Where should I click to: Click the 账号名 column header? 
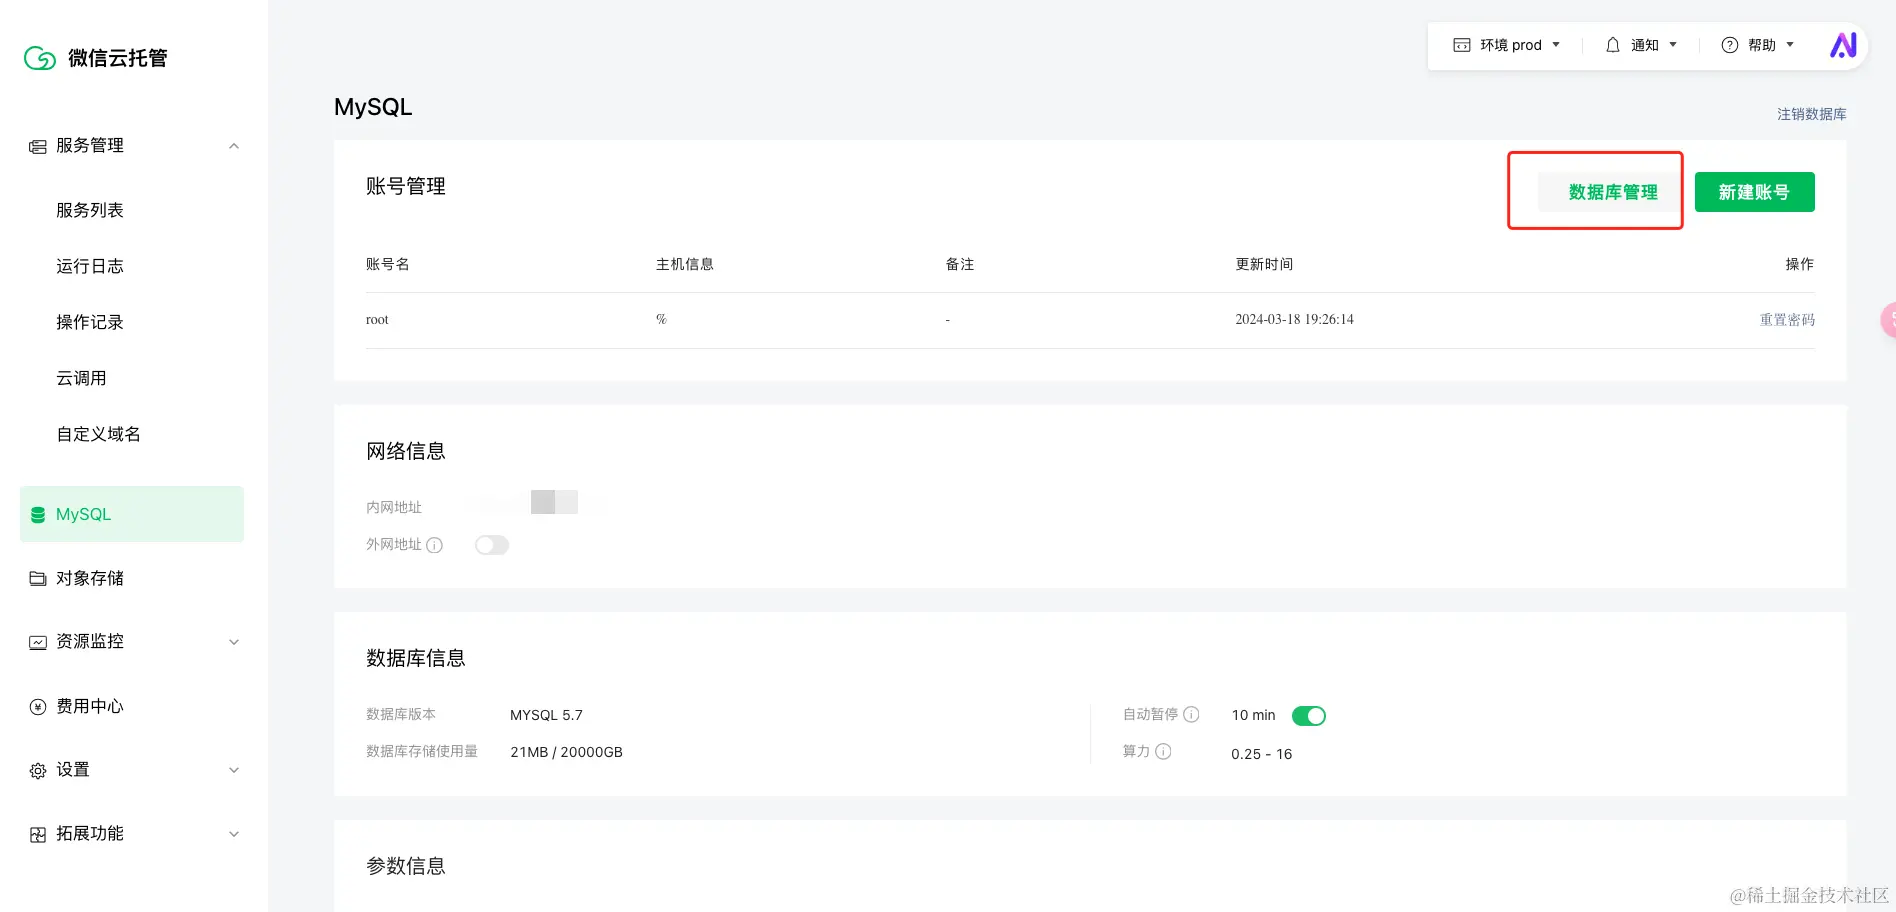(x=387, y=264)
